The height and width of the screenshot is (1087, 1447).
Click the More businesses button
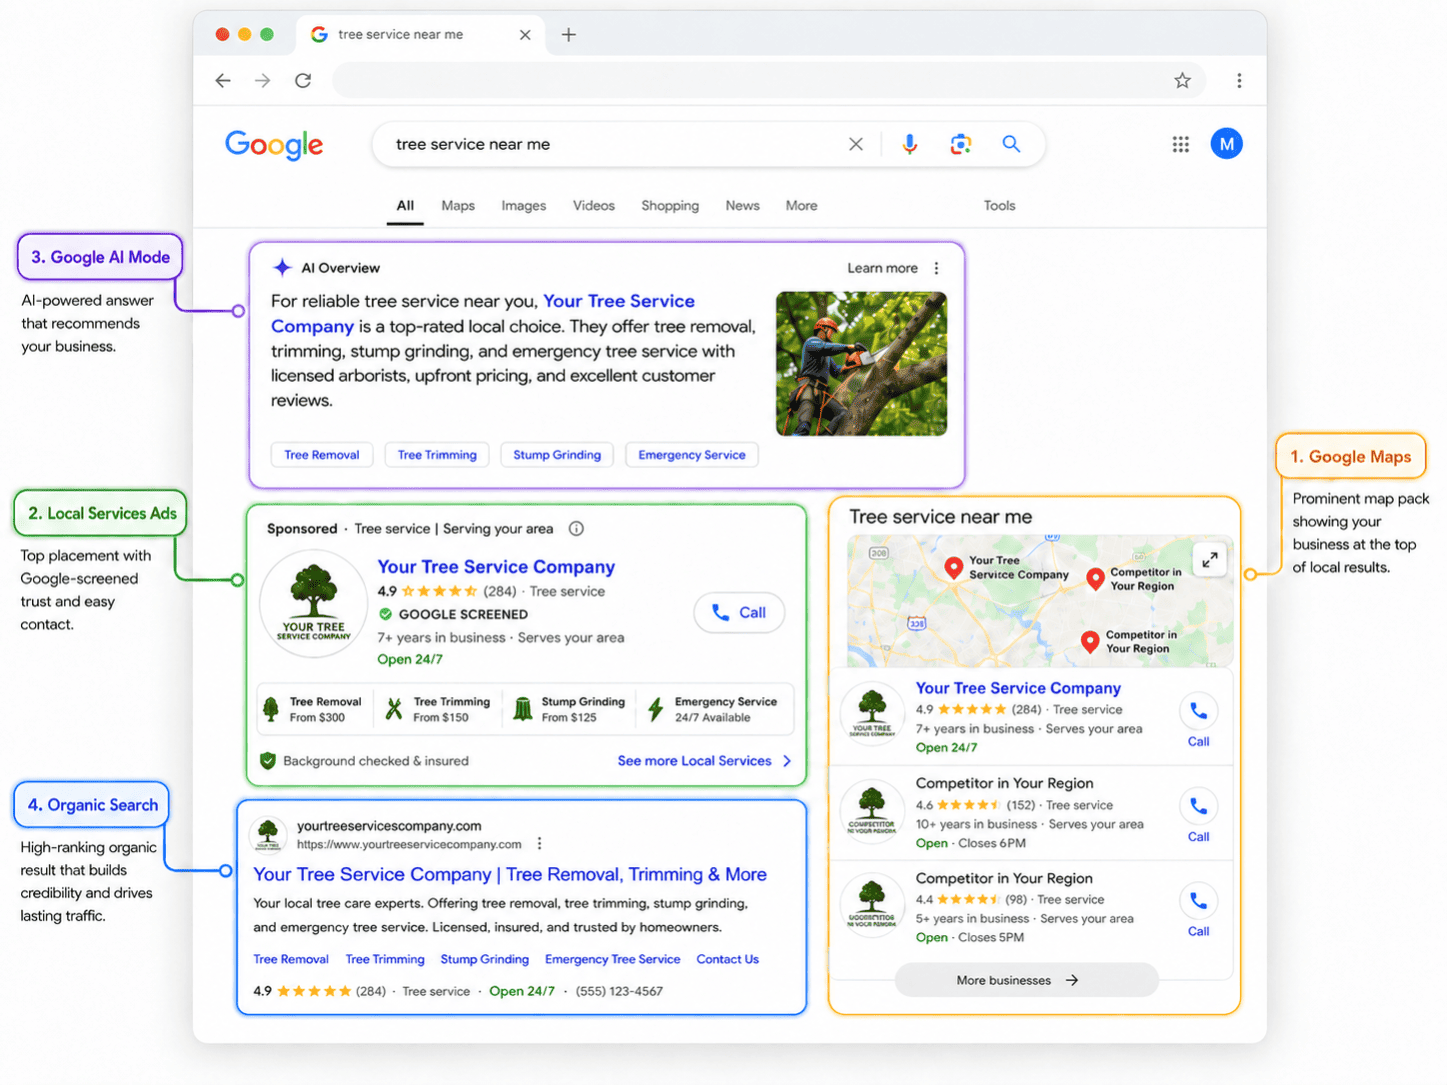(1026, 981)
